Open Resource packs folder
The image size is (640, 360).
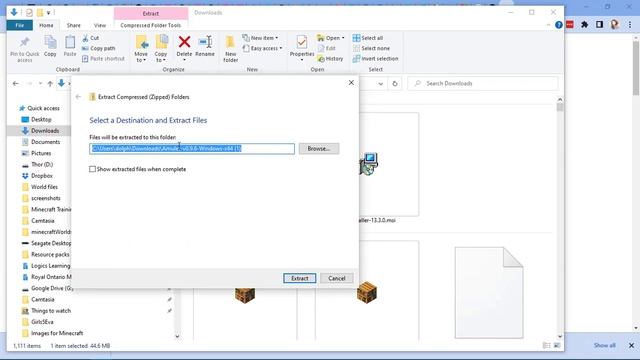click(x=50, y=255)
